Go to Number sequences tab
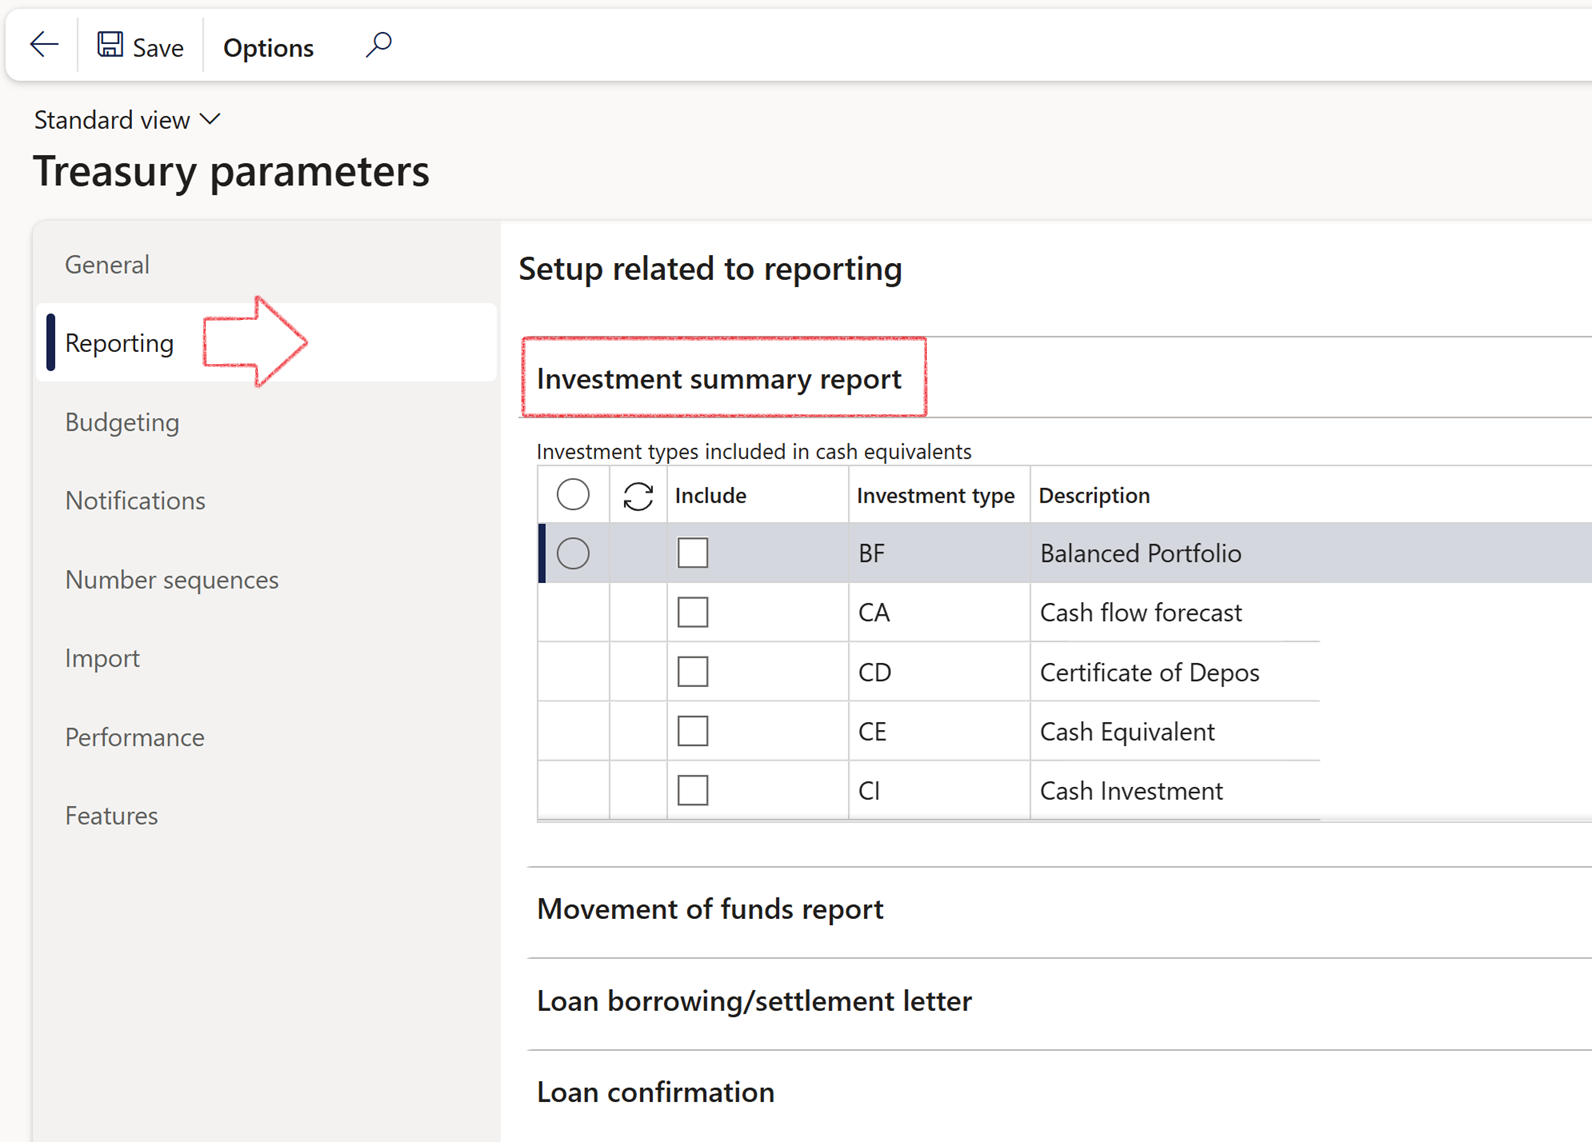This screenshot has height=1142, width=1592. [x=171, y=580]
